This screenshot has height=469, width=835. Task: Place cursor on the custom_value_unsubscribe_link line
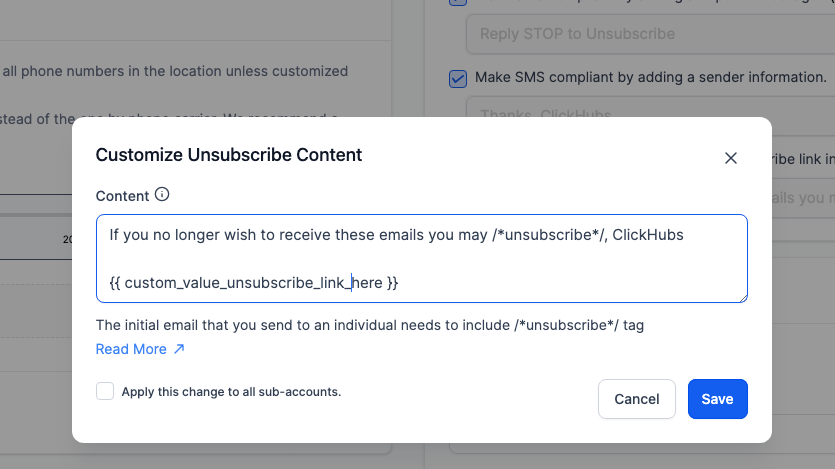[x=253, y=283]
